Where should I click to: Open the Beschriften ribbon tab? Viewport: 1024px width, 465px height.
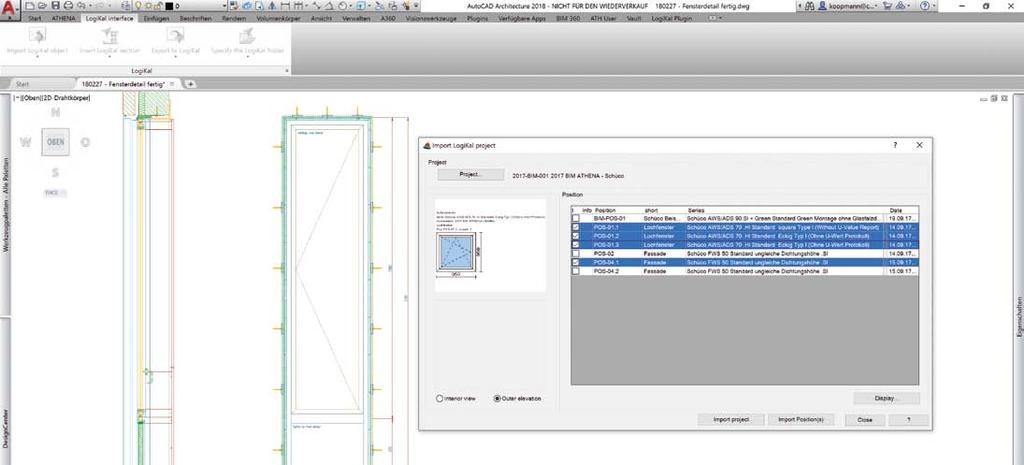pyautogui.click(x=196, y=18)
